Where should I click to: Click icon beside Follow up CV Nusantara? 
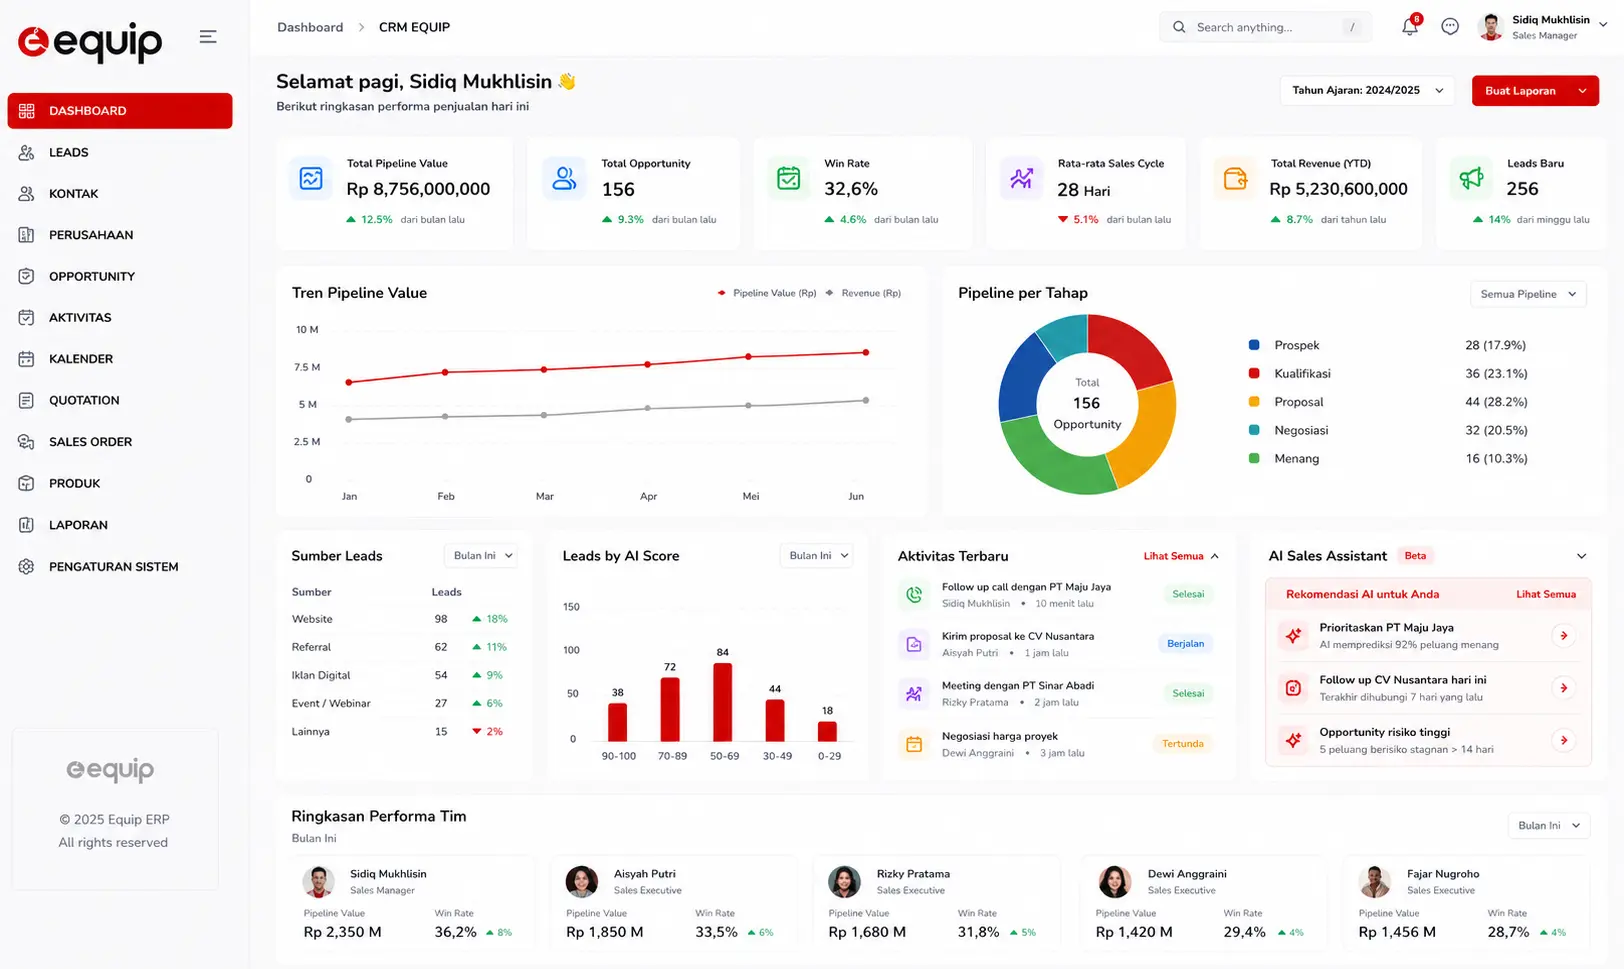point(1294,688)
